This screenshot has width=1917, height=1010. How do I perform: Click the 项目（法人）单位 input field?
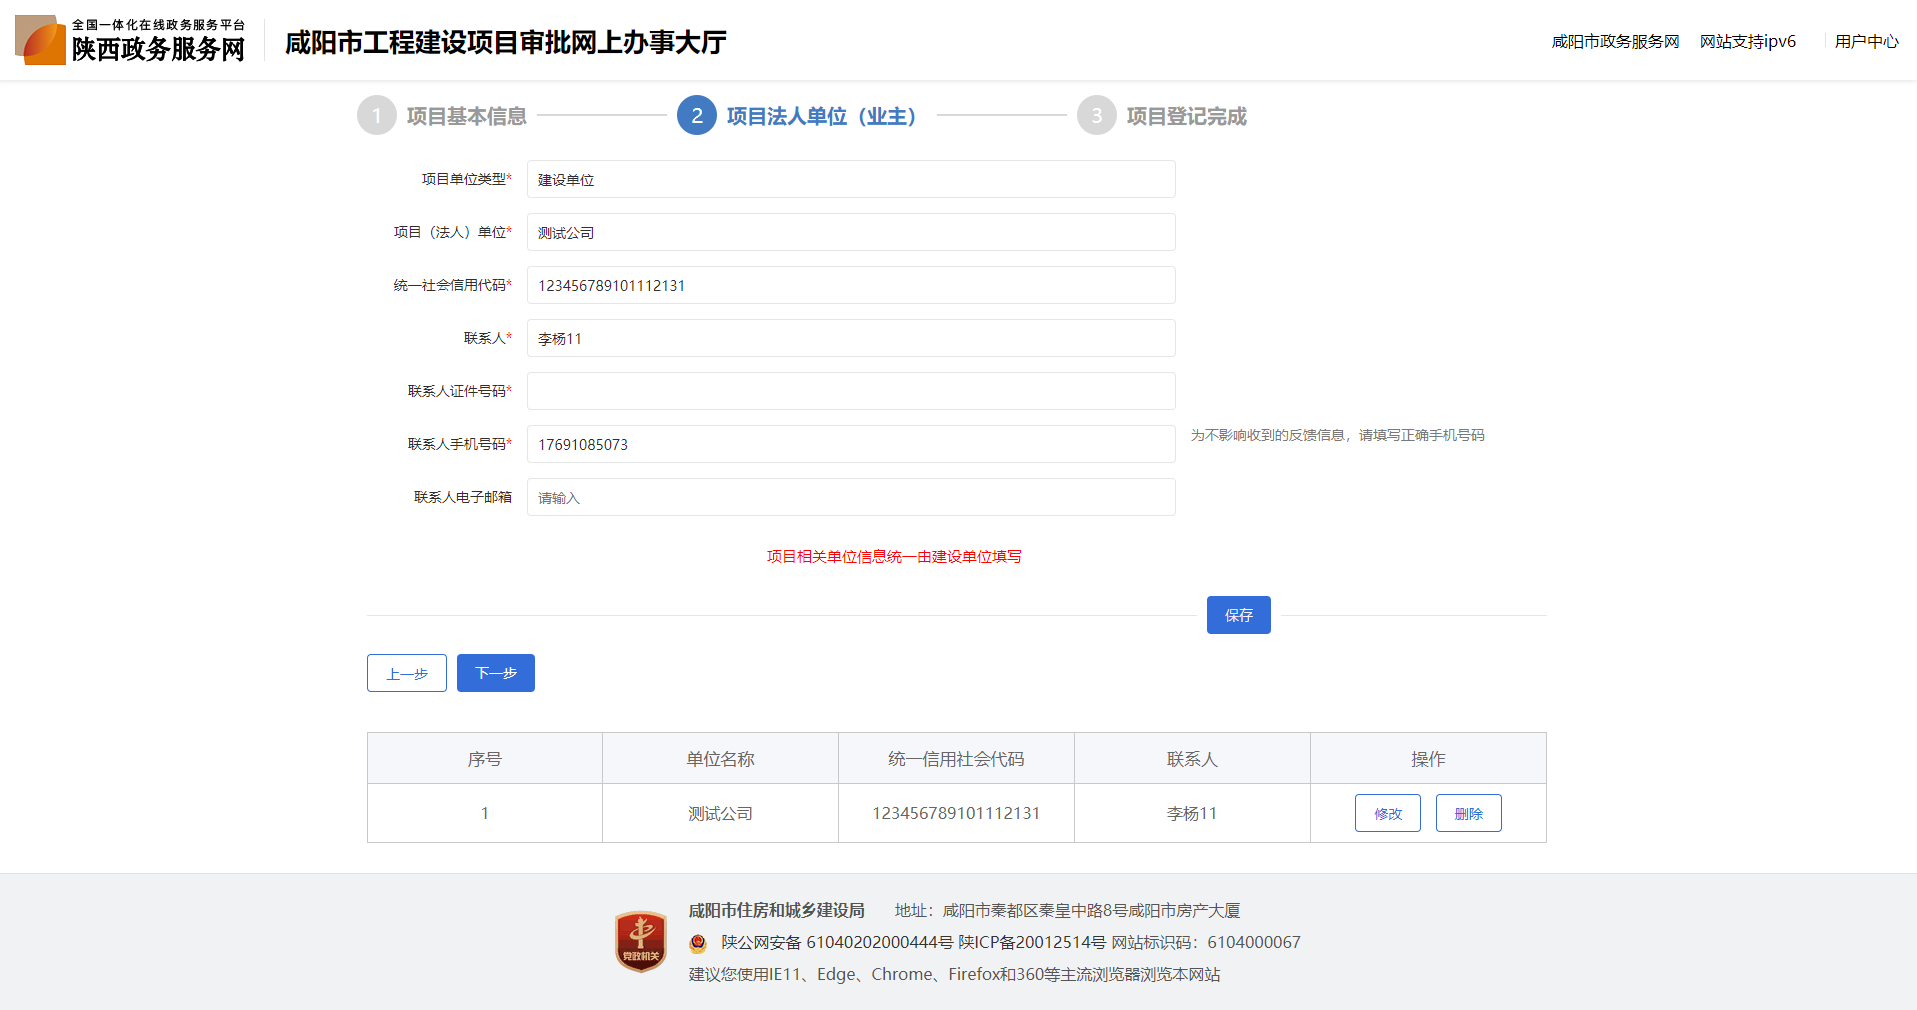(x=850, y=233)
